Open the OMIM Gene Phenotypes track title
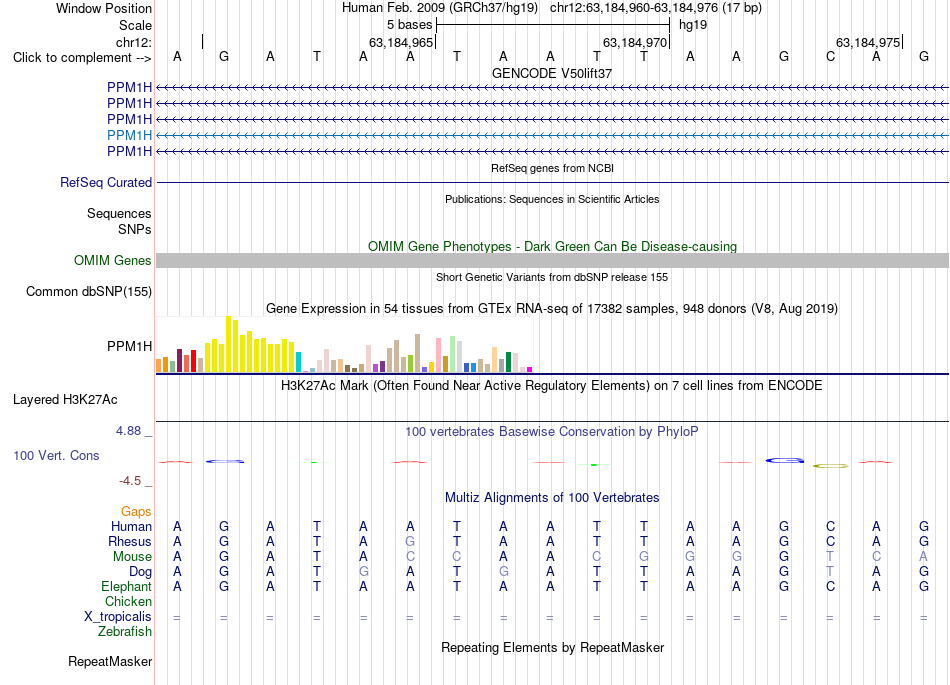This screenshot has width=950, height=685. click(x=552, y=247)
